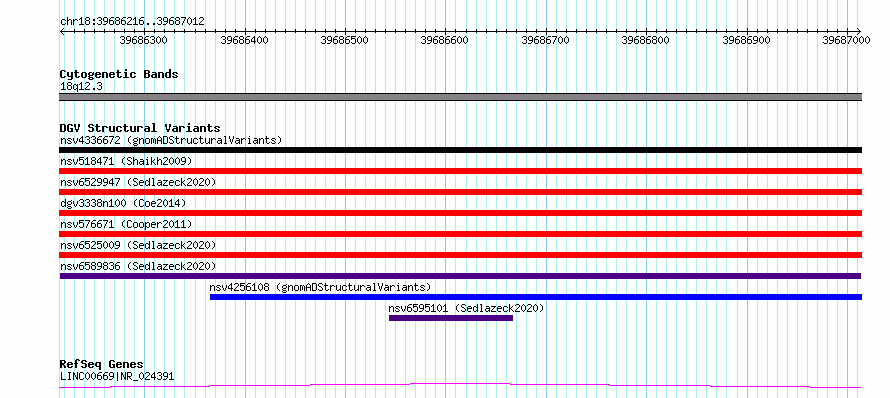The height and width of the screenshot is (398, 890).
Task: Select the nsv6589836 (Sedlazeck2020) label
Action: pyautogui.click(x=138, y=266)
